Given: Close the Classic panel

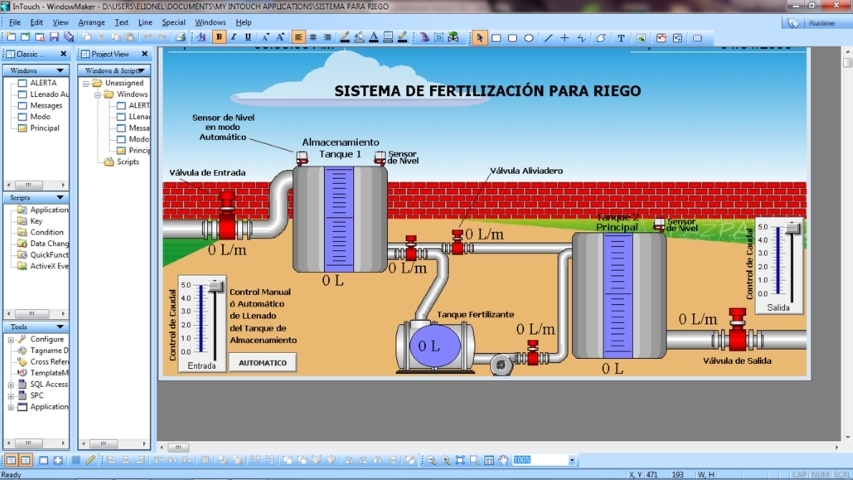Looking at the screenshot, I should (63, 54).
